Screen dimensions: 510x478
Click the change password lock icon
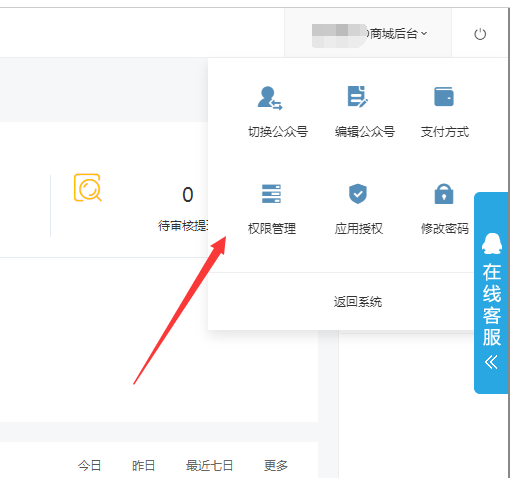444,194
